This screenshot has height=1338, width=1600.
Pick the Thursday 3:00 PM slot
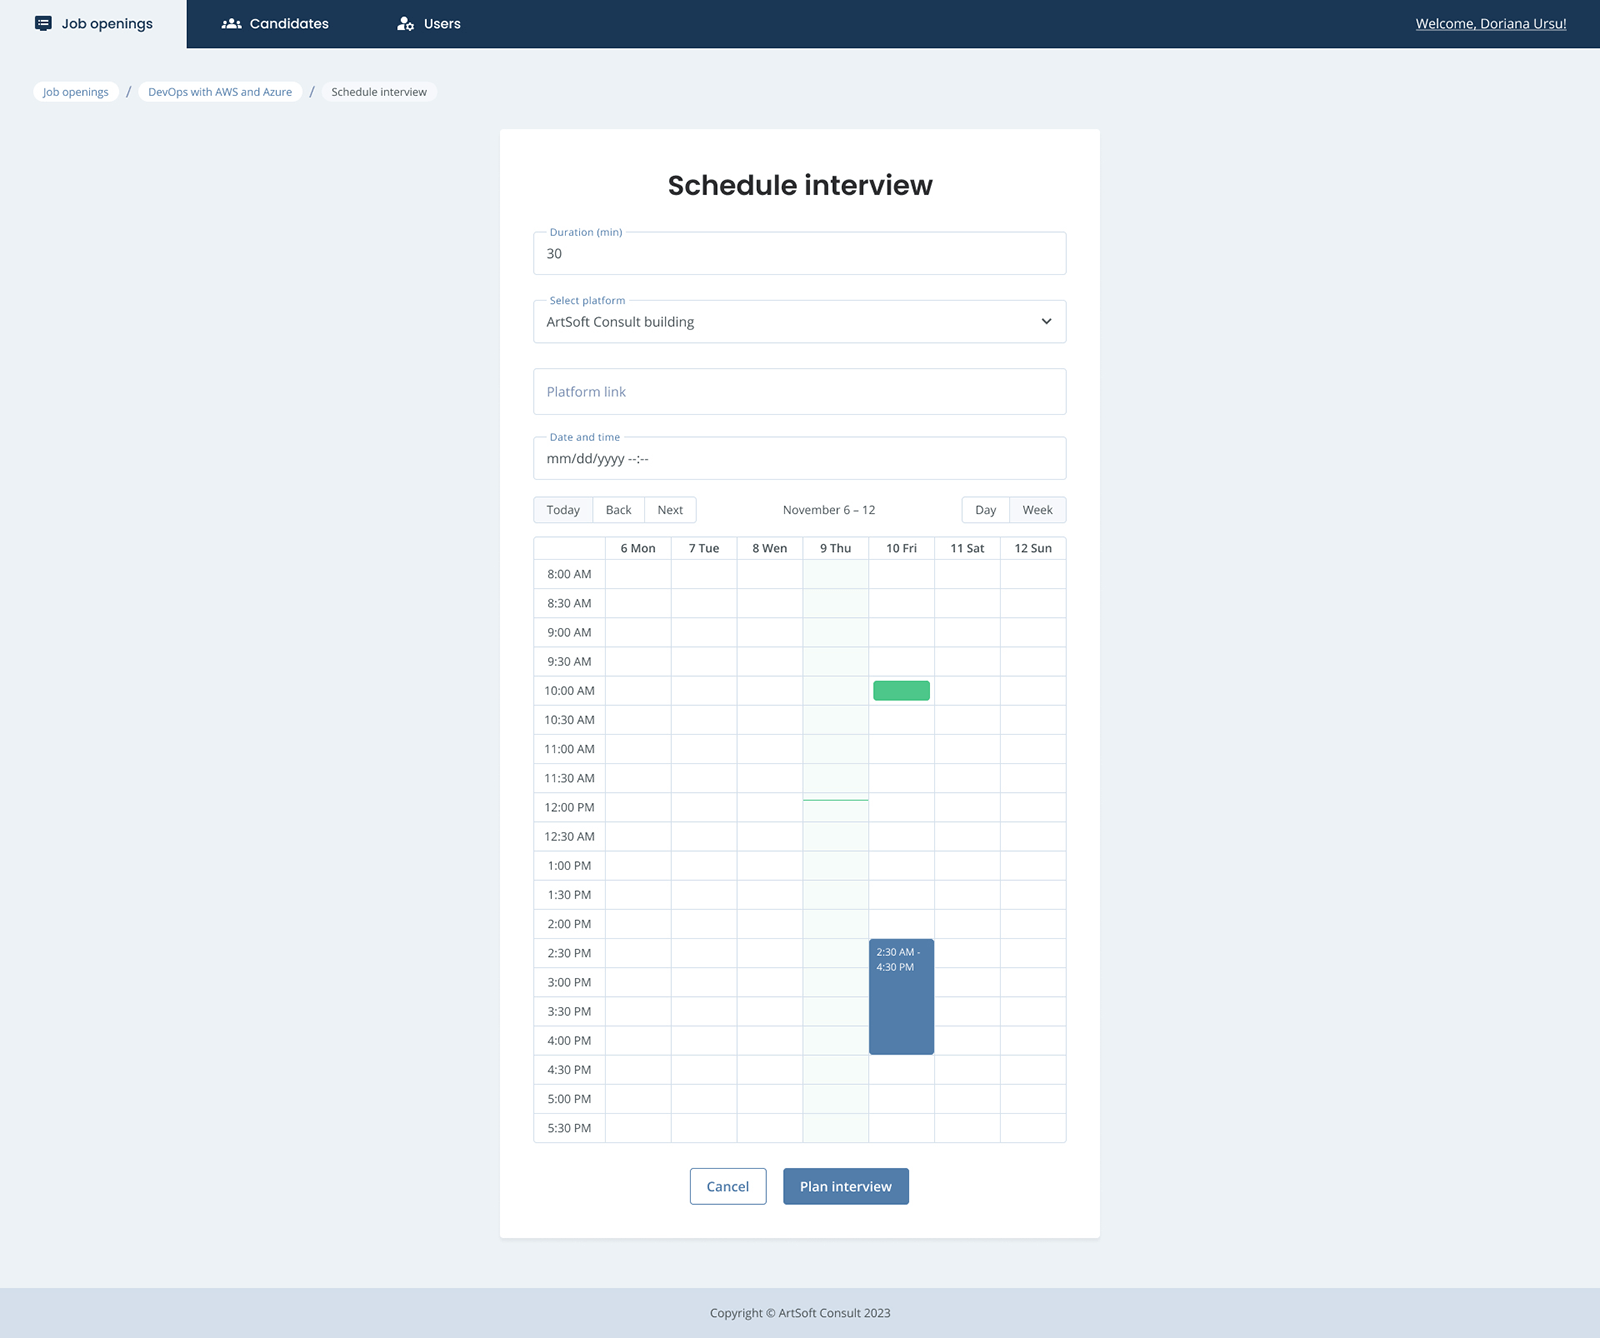point(836,983)
